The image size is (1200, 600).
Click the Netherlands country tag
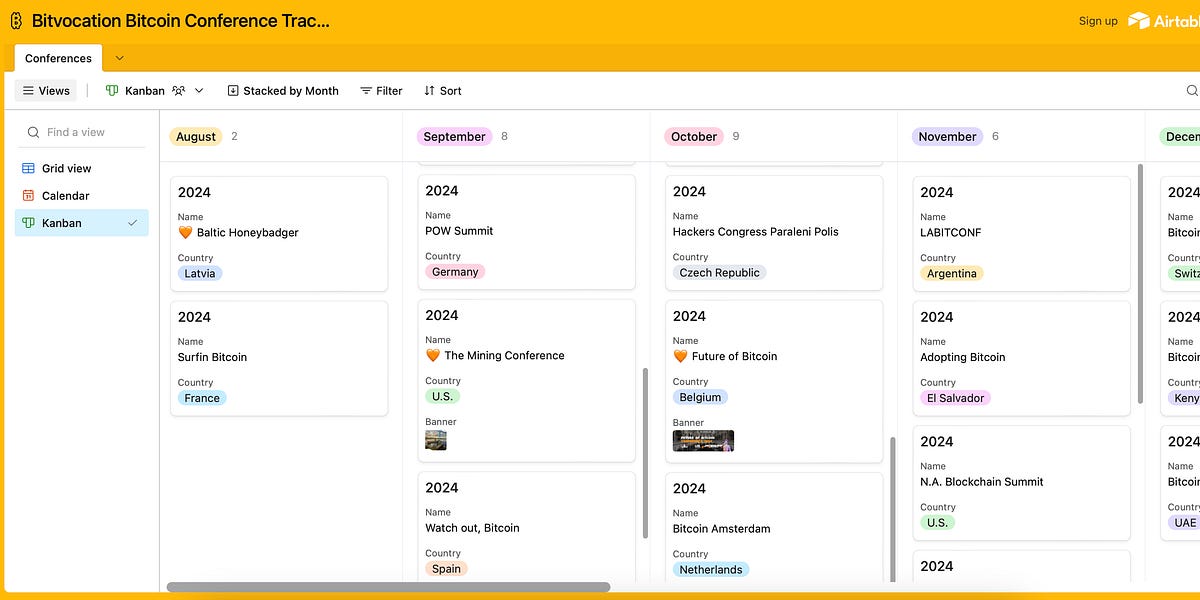tap(711, 570)
